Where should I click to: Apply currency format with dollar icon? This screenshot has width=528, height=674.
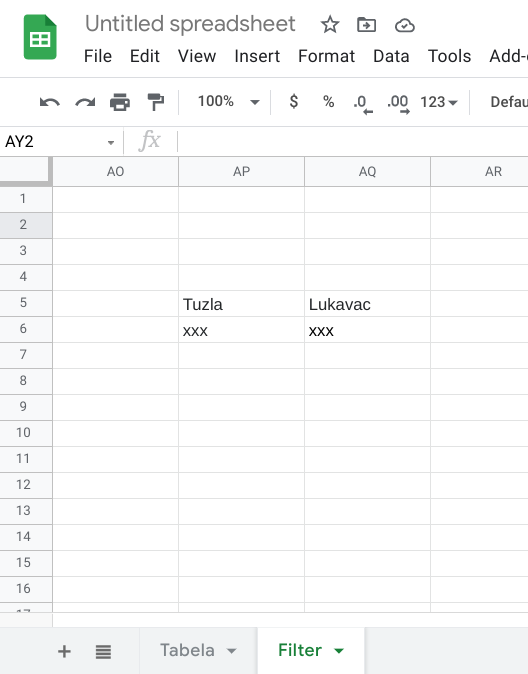[x=294, y=101]
